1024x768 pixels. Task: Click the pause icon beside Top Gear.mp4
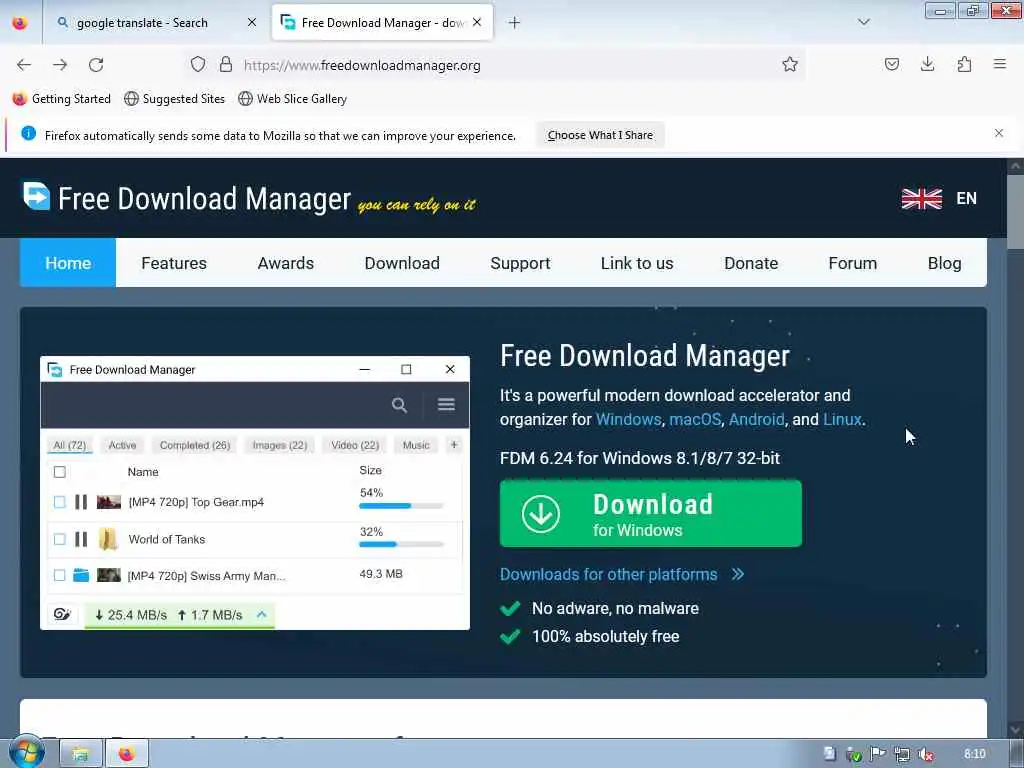coord(81,502)
